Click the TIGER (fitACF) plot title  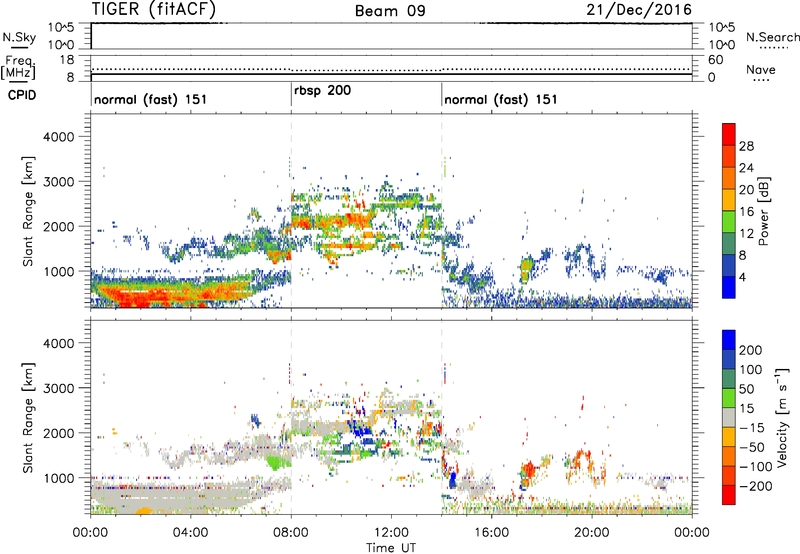154,9
